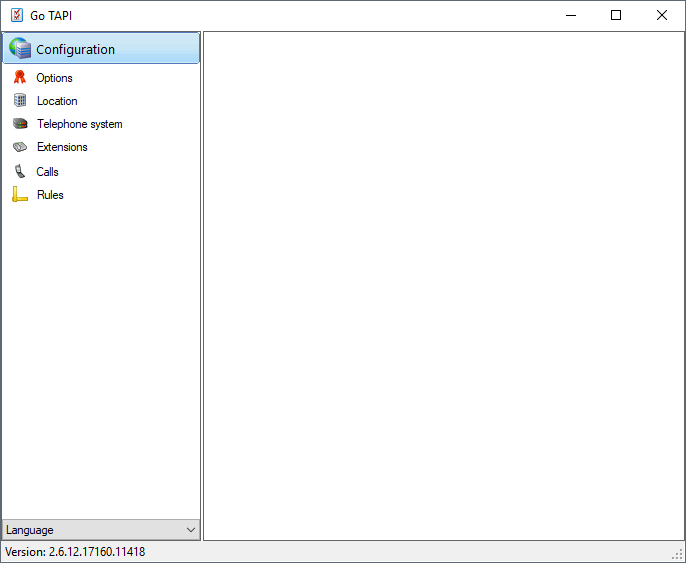
Task: Close the Go TAPI window
Action: [662, 15]
